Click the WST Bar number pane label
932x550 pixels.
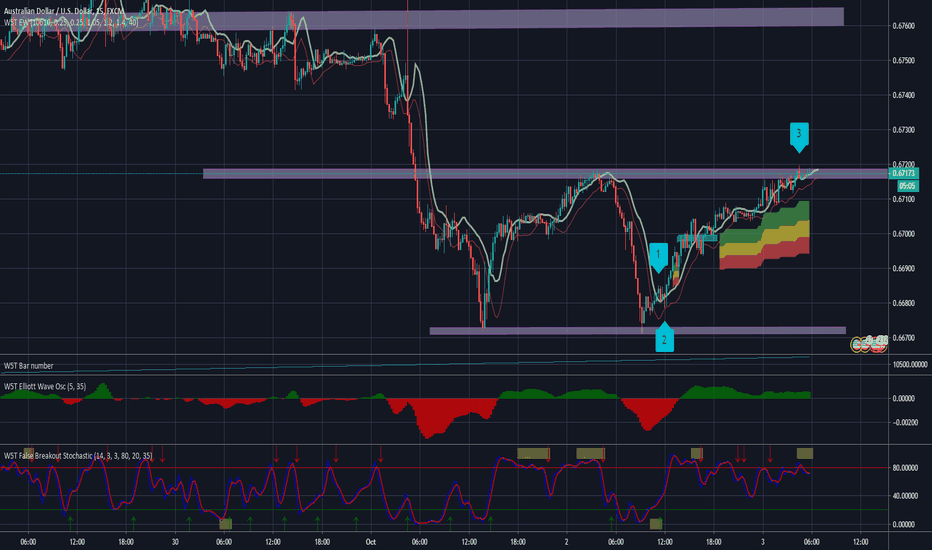[x=29, y=366]
